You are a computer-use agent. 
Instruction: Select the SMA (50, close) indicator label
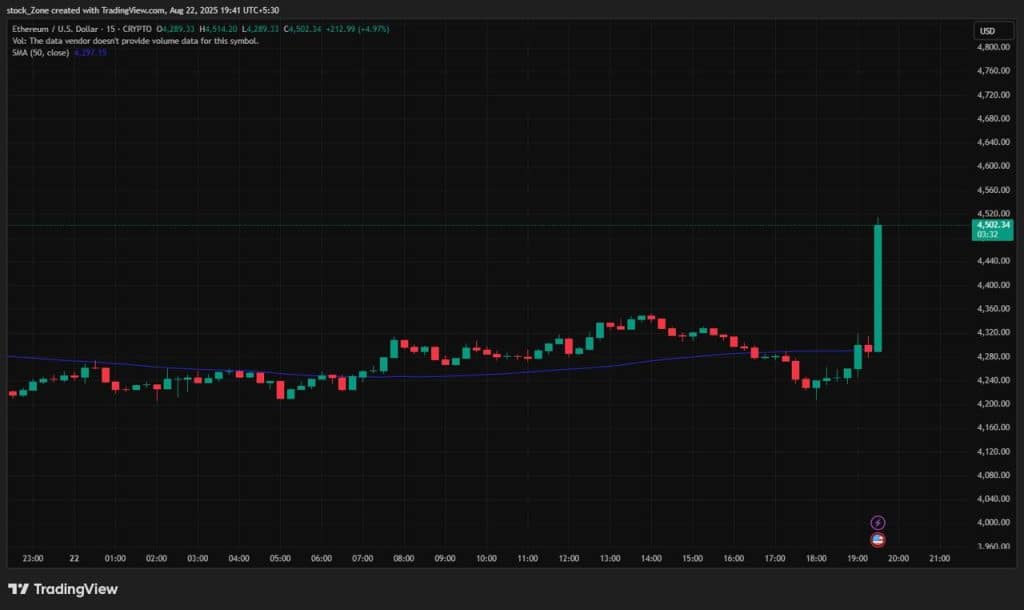(40, 52)
